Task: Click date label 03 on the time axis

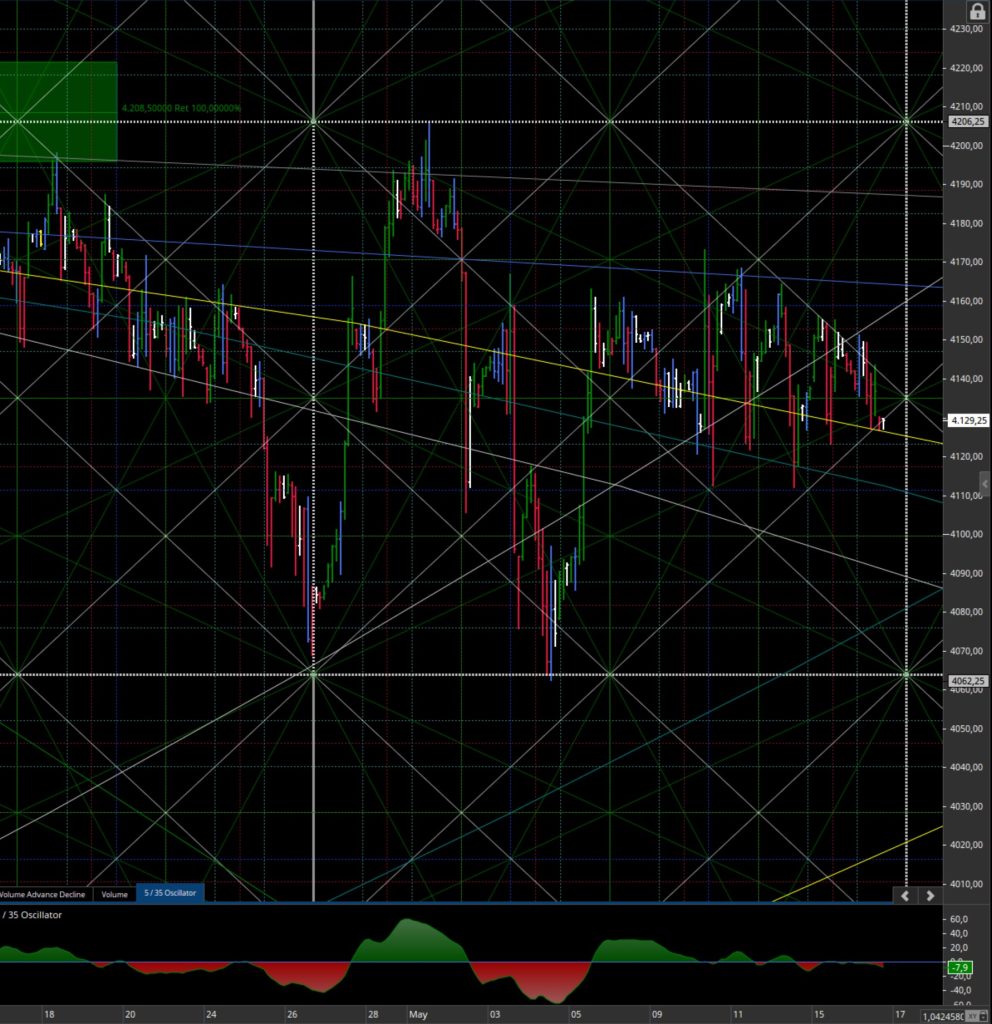Action: [x=494, y=1014]
